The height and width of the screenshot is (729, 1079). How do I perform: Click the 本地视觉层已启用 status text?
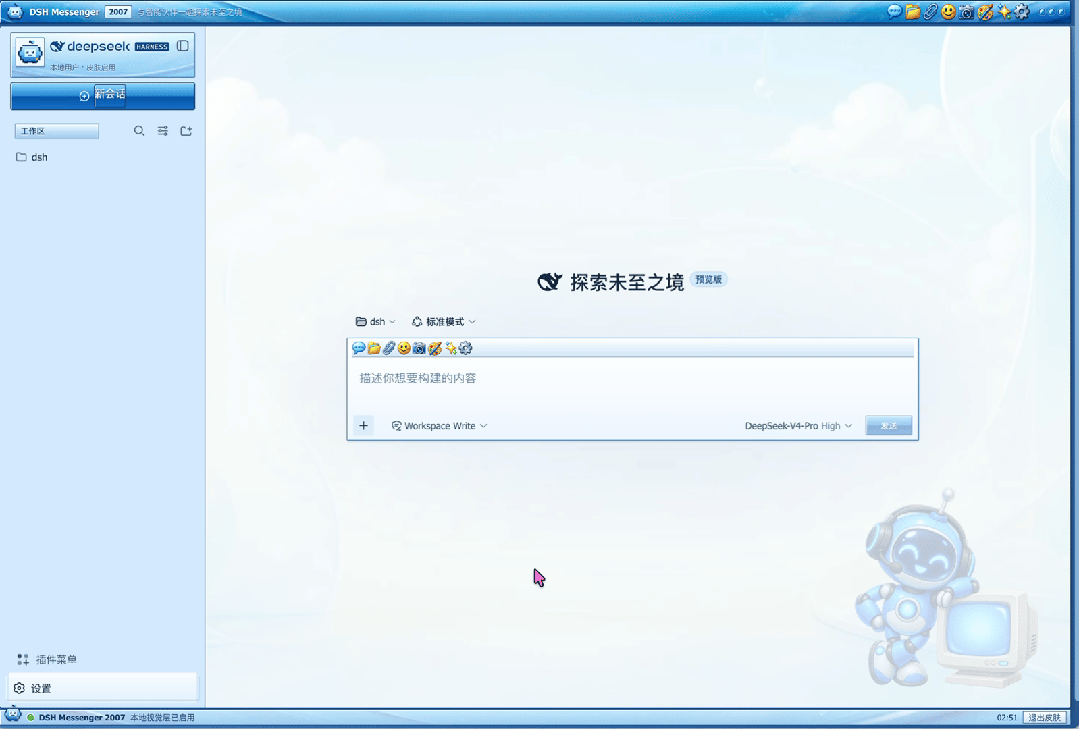tap(162, 717)
